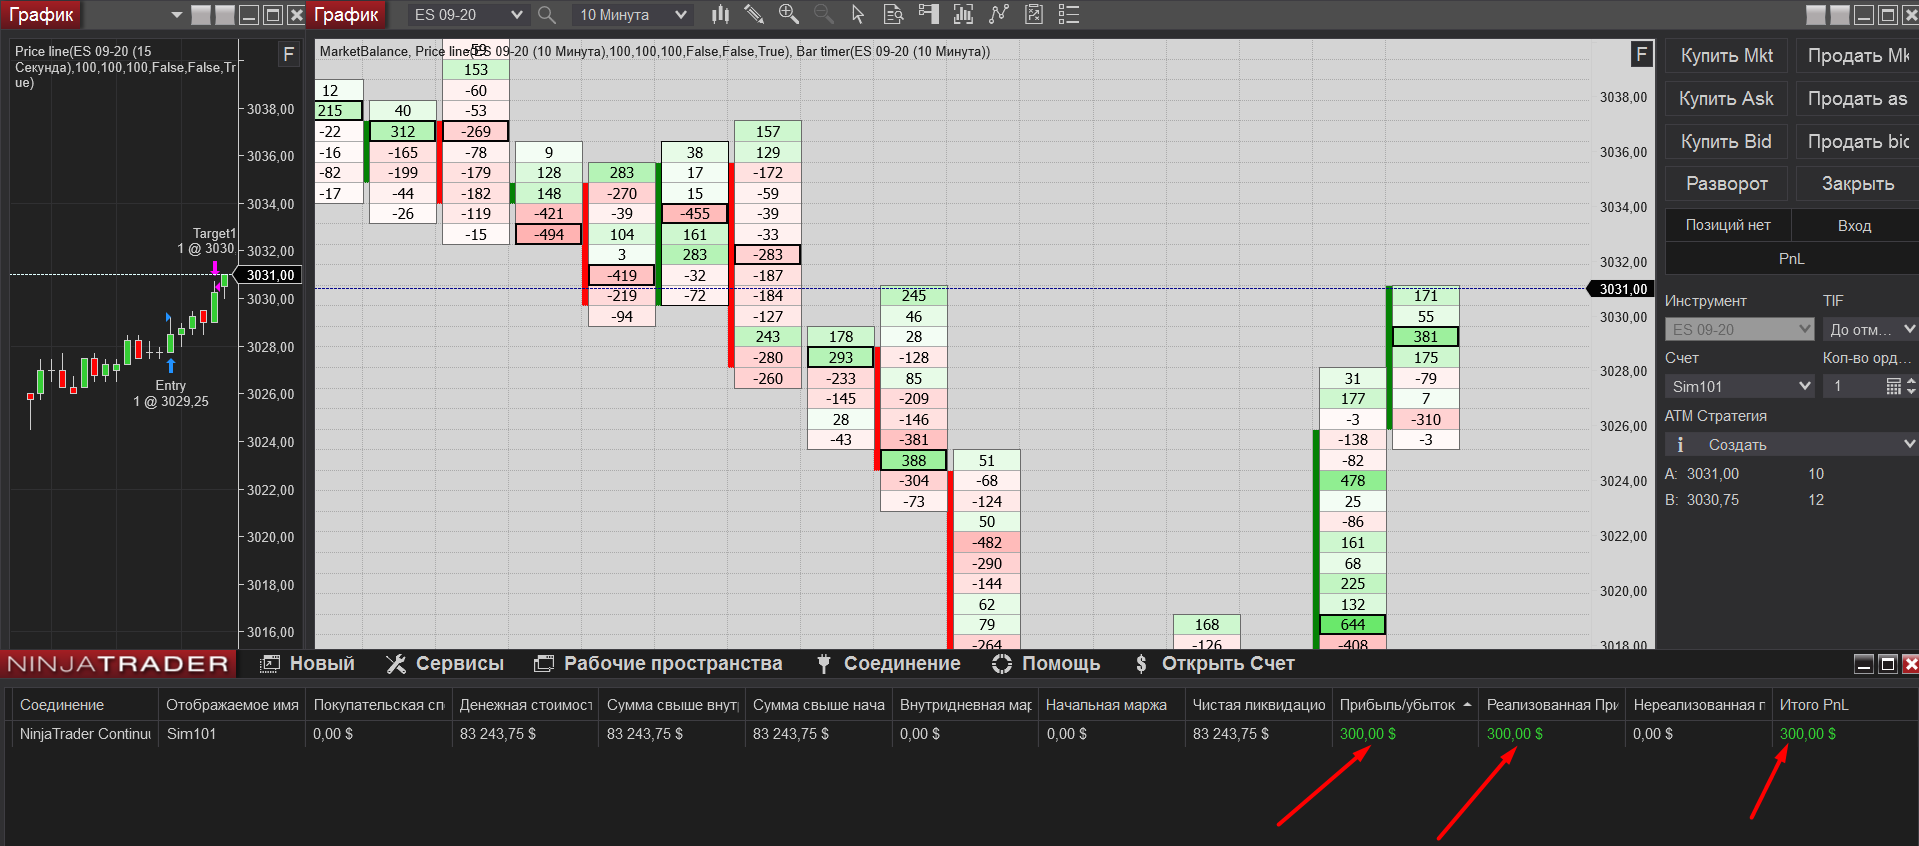Image resolution: width=1919 pixels, height=846 pixels.
Task: Open the chart properties icon
Action: click(1034, 14)
